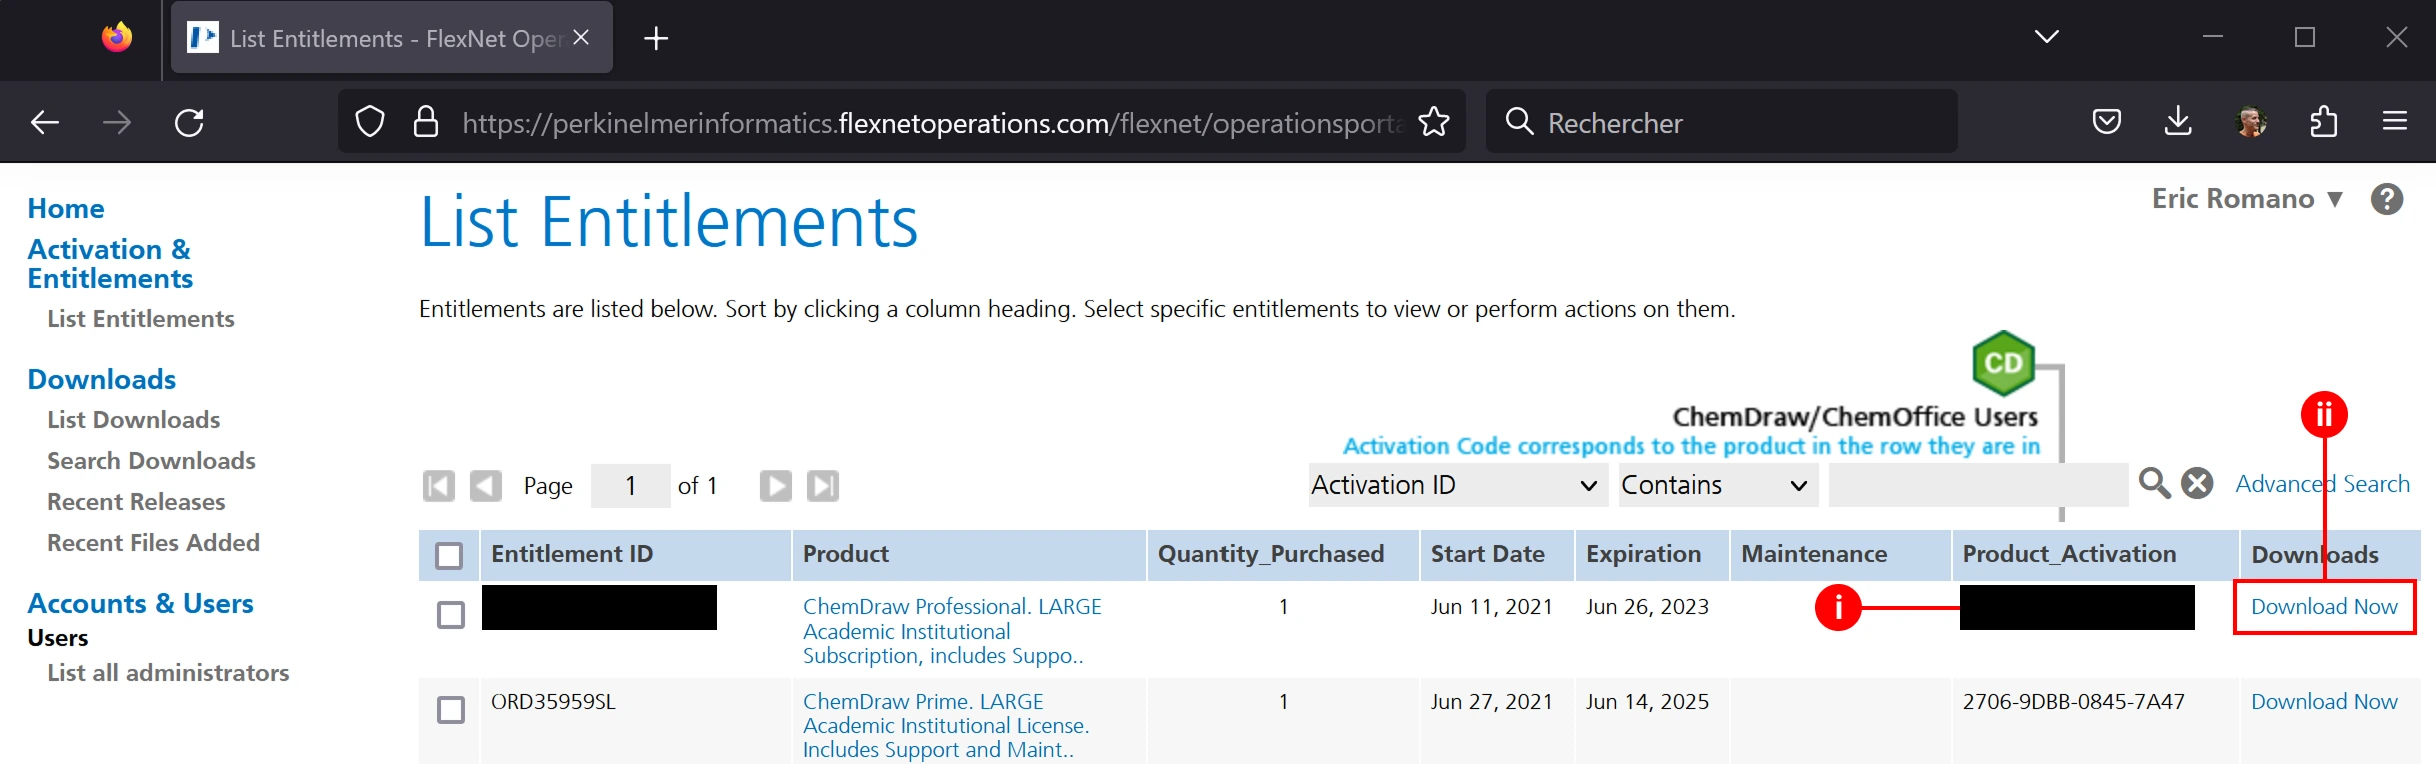Open the list all tabs chevron

pos(2047,37)
